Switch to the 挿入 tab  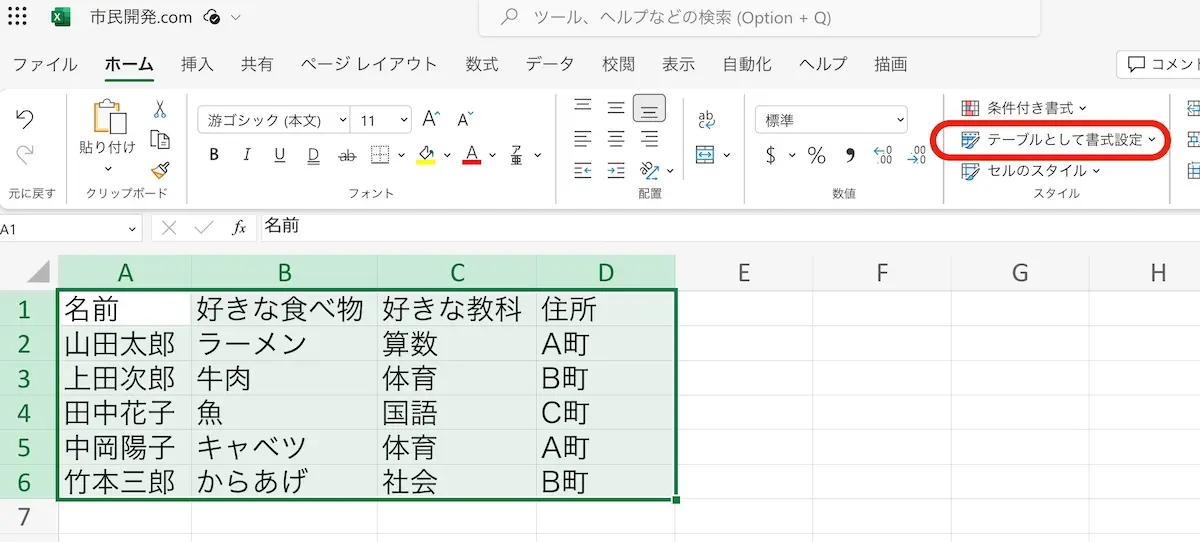click(x=197, y=64)
